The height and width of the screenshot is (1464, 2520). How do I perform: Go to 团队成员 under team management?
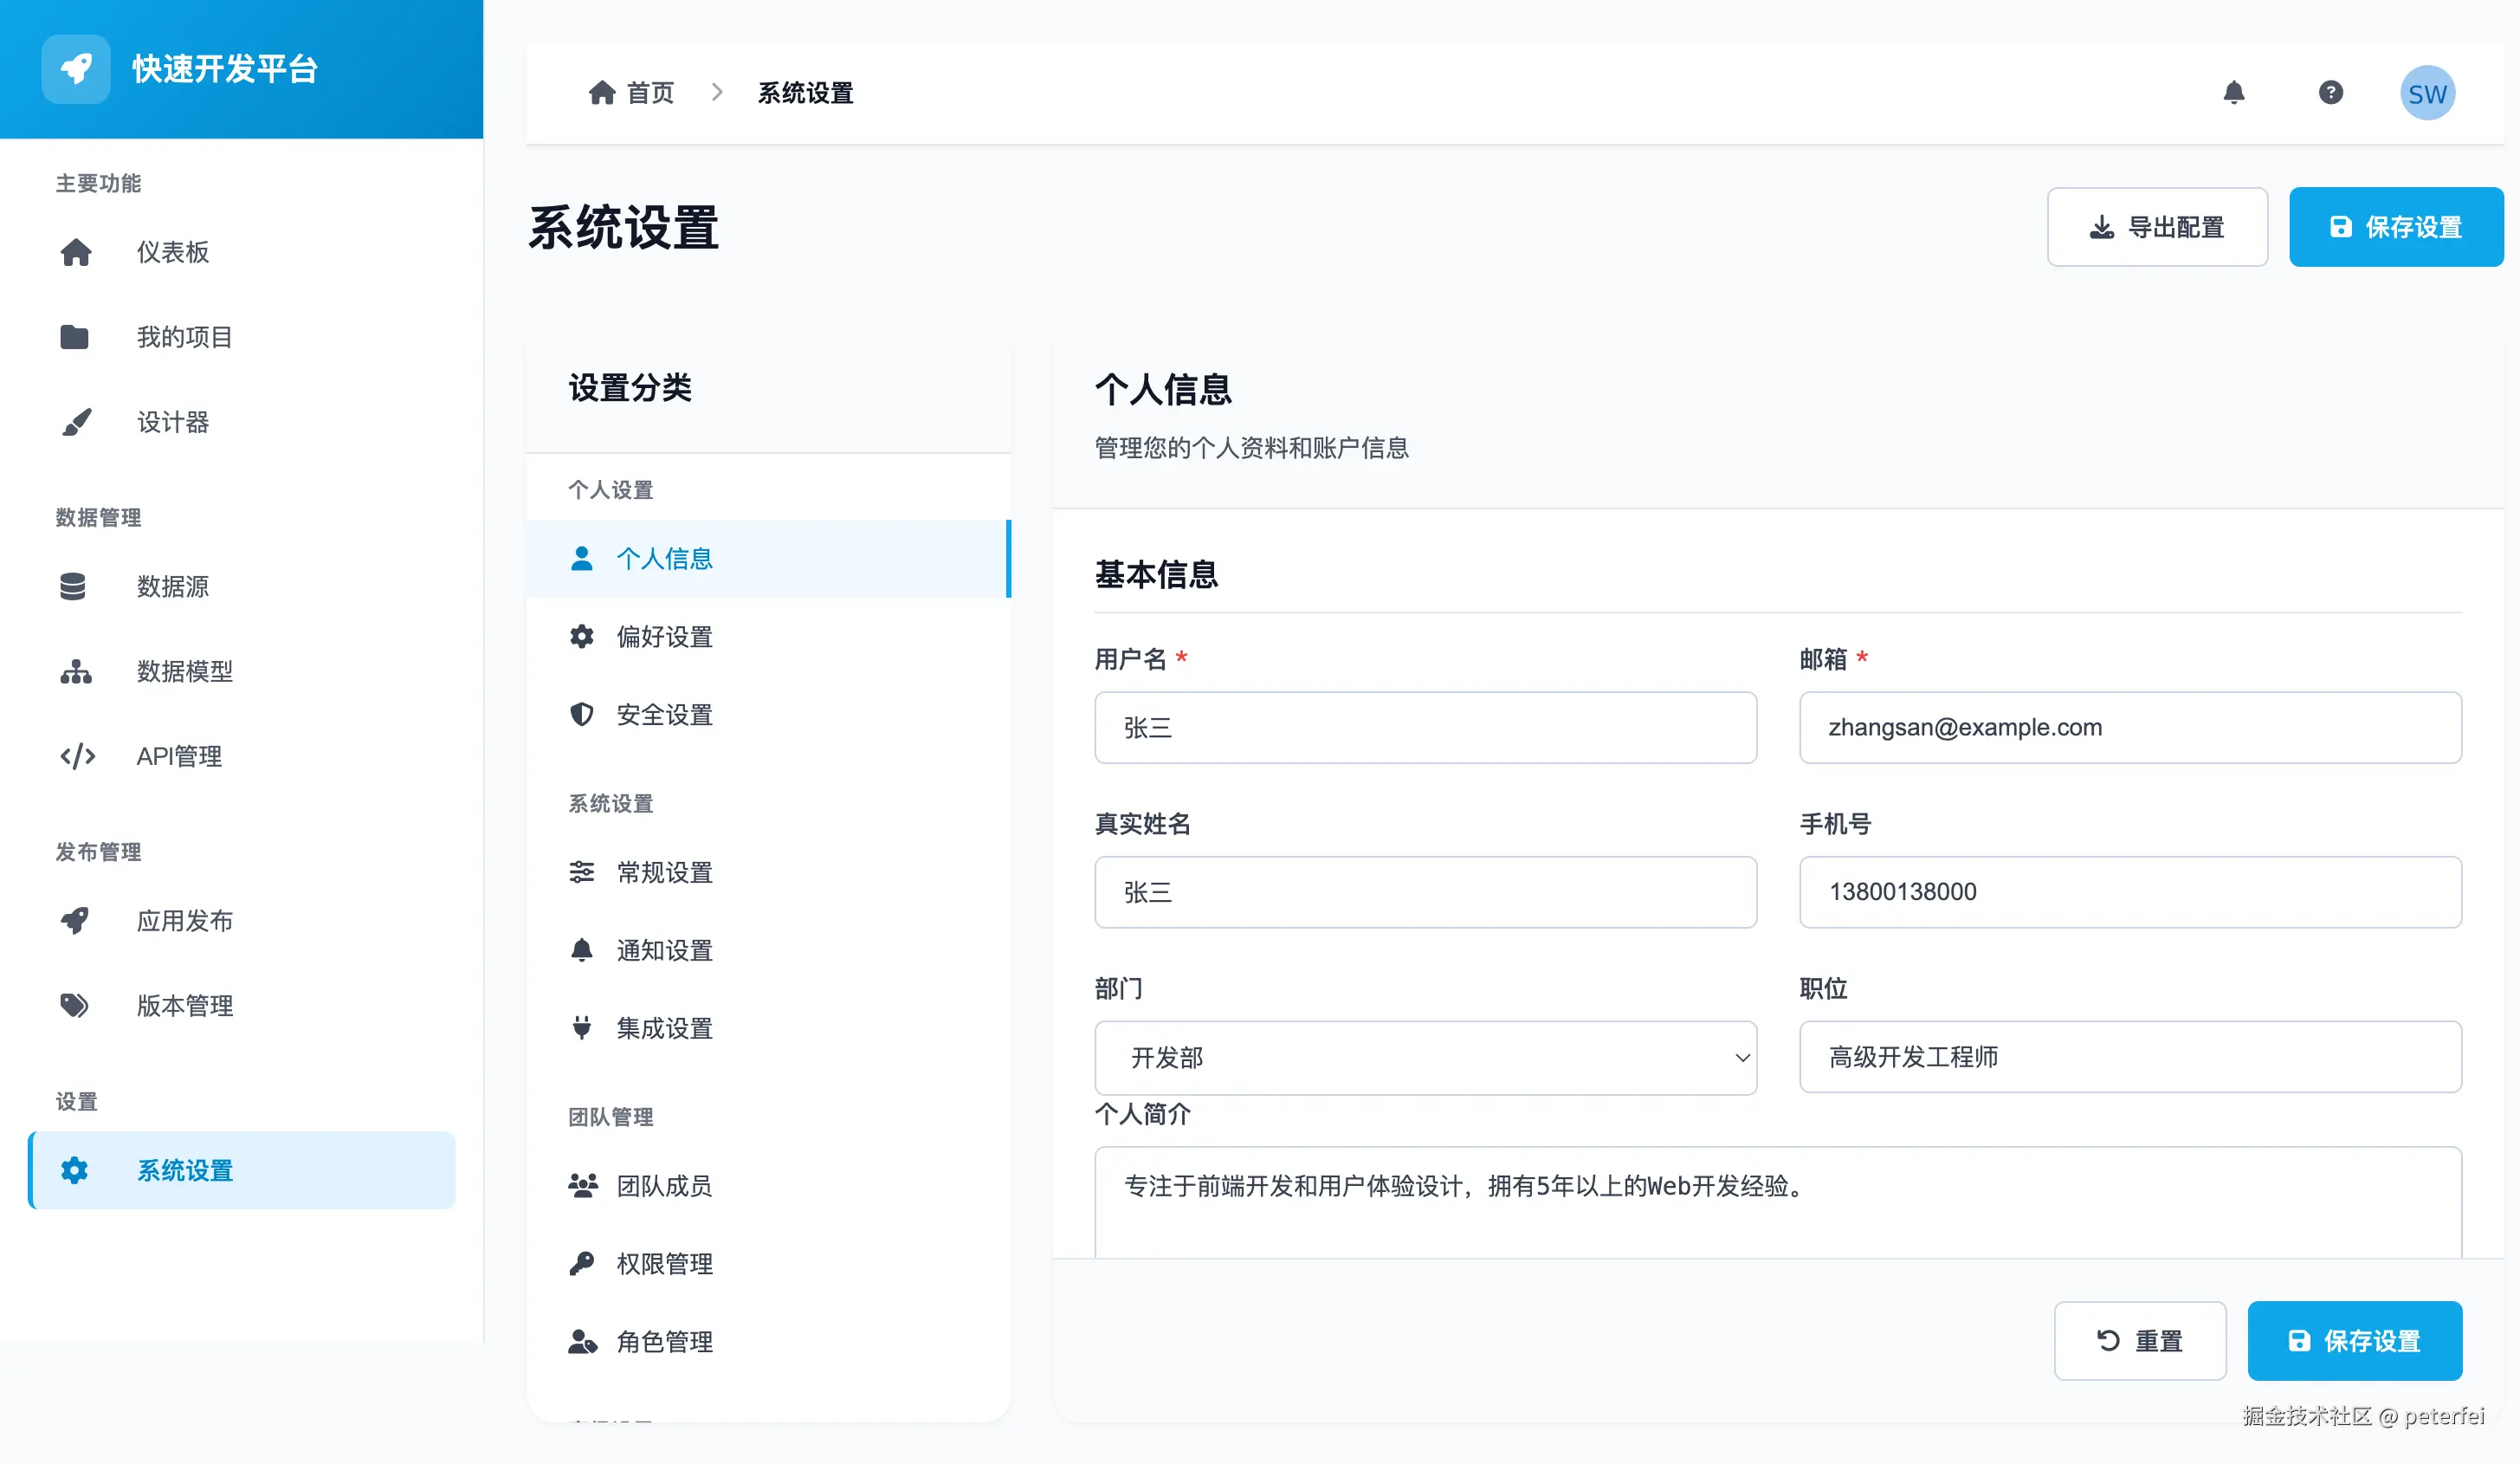click(x=664, y=1186)
